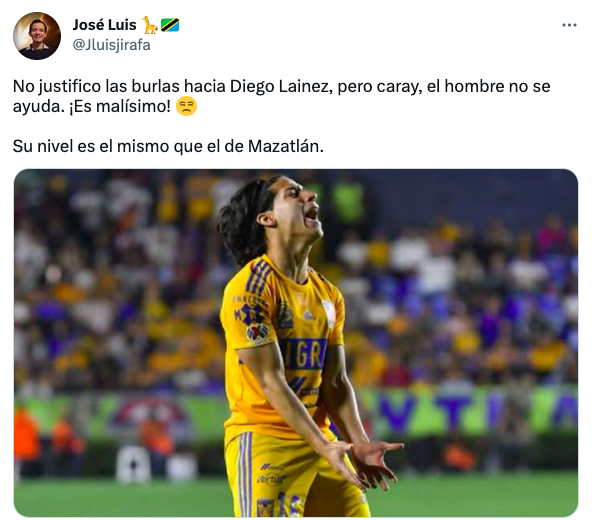The height and width of the screenshot is (520, 592).
Task: Click the green-purple advertising board in background
Action: [x=467, y=413]
